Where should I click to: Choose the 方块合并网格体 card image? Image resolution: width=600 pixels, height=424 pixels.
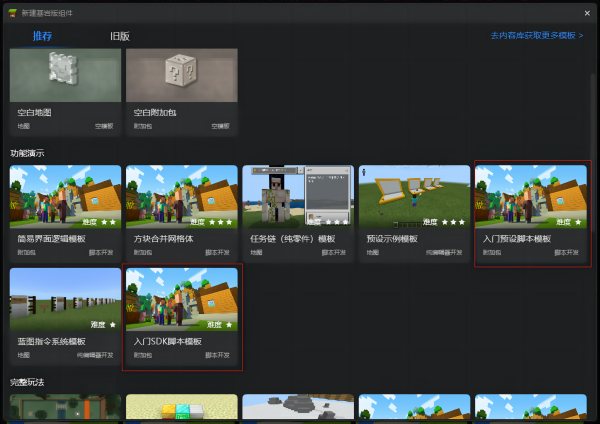(x=182, y=197)
